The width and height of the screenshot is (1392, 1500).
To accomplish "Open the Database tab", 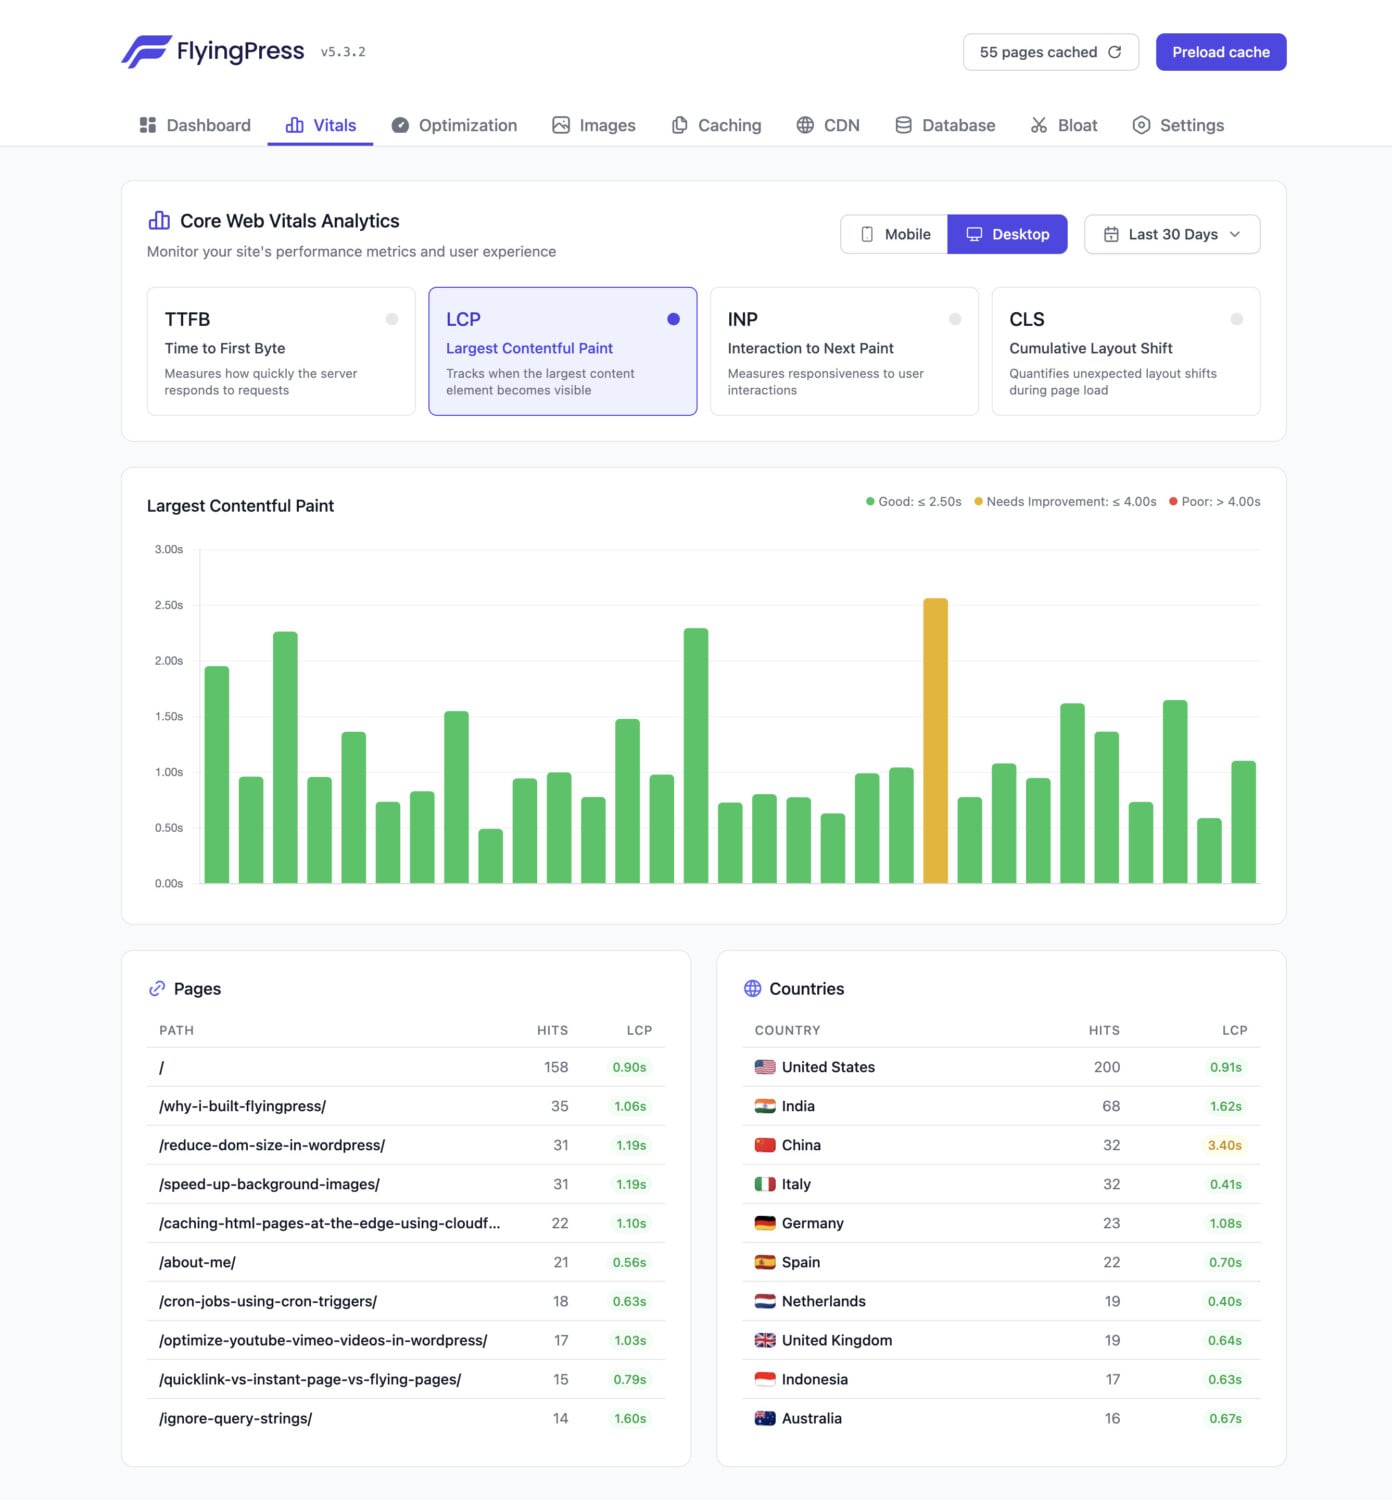I will (x=945, y=125).
